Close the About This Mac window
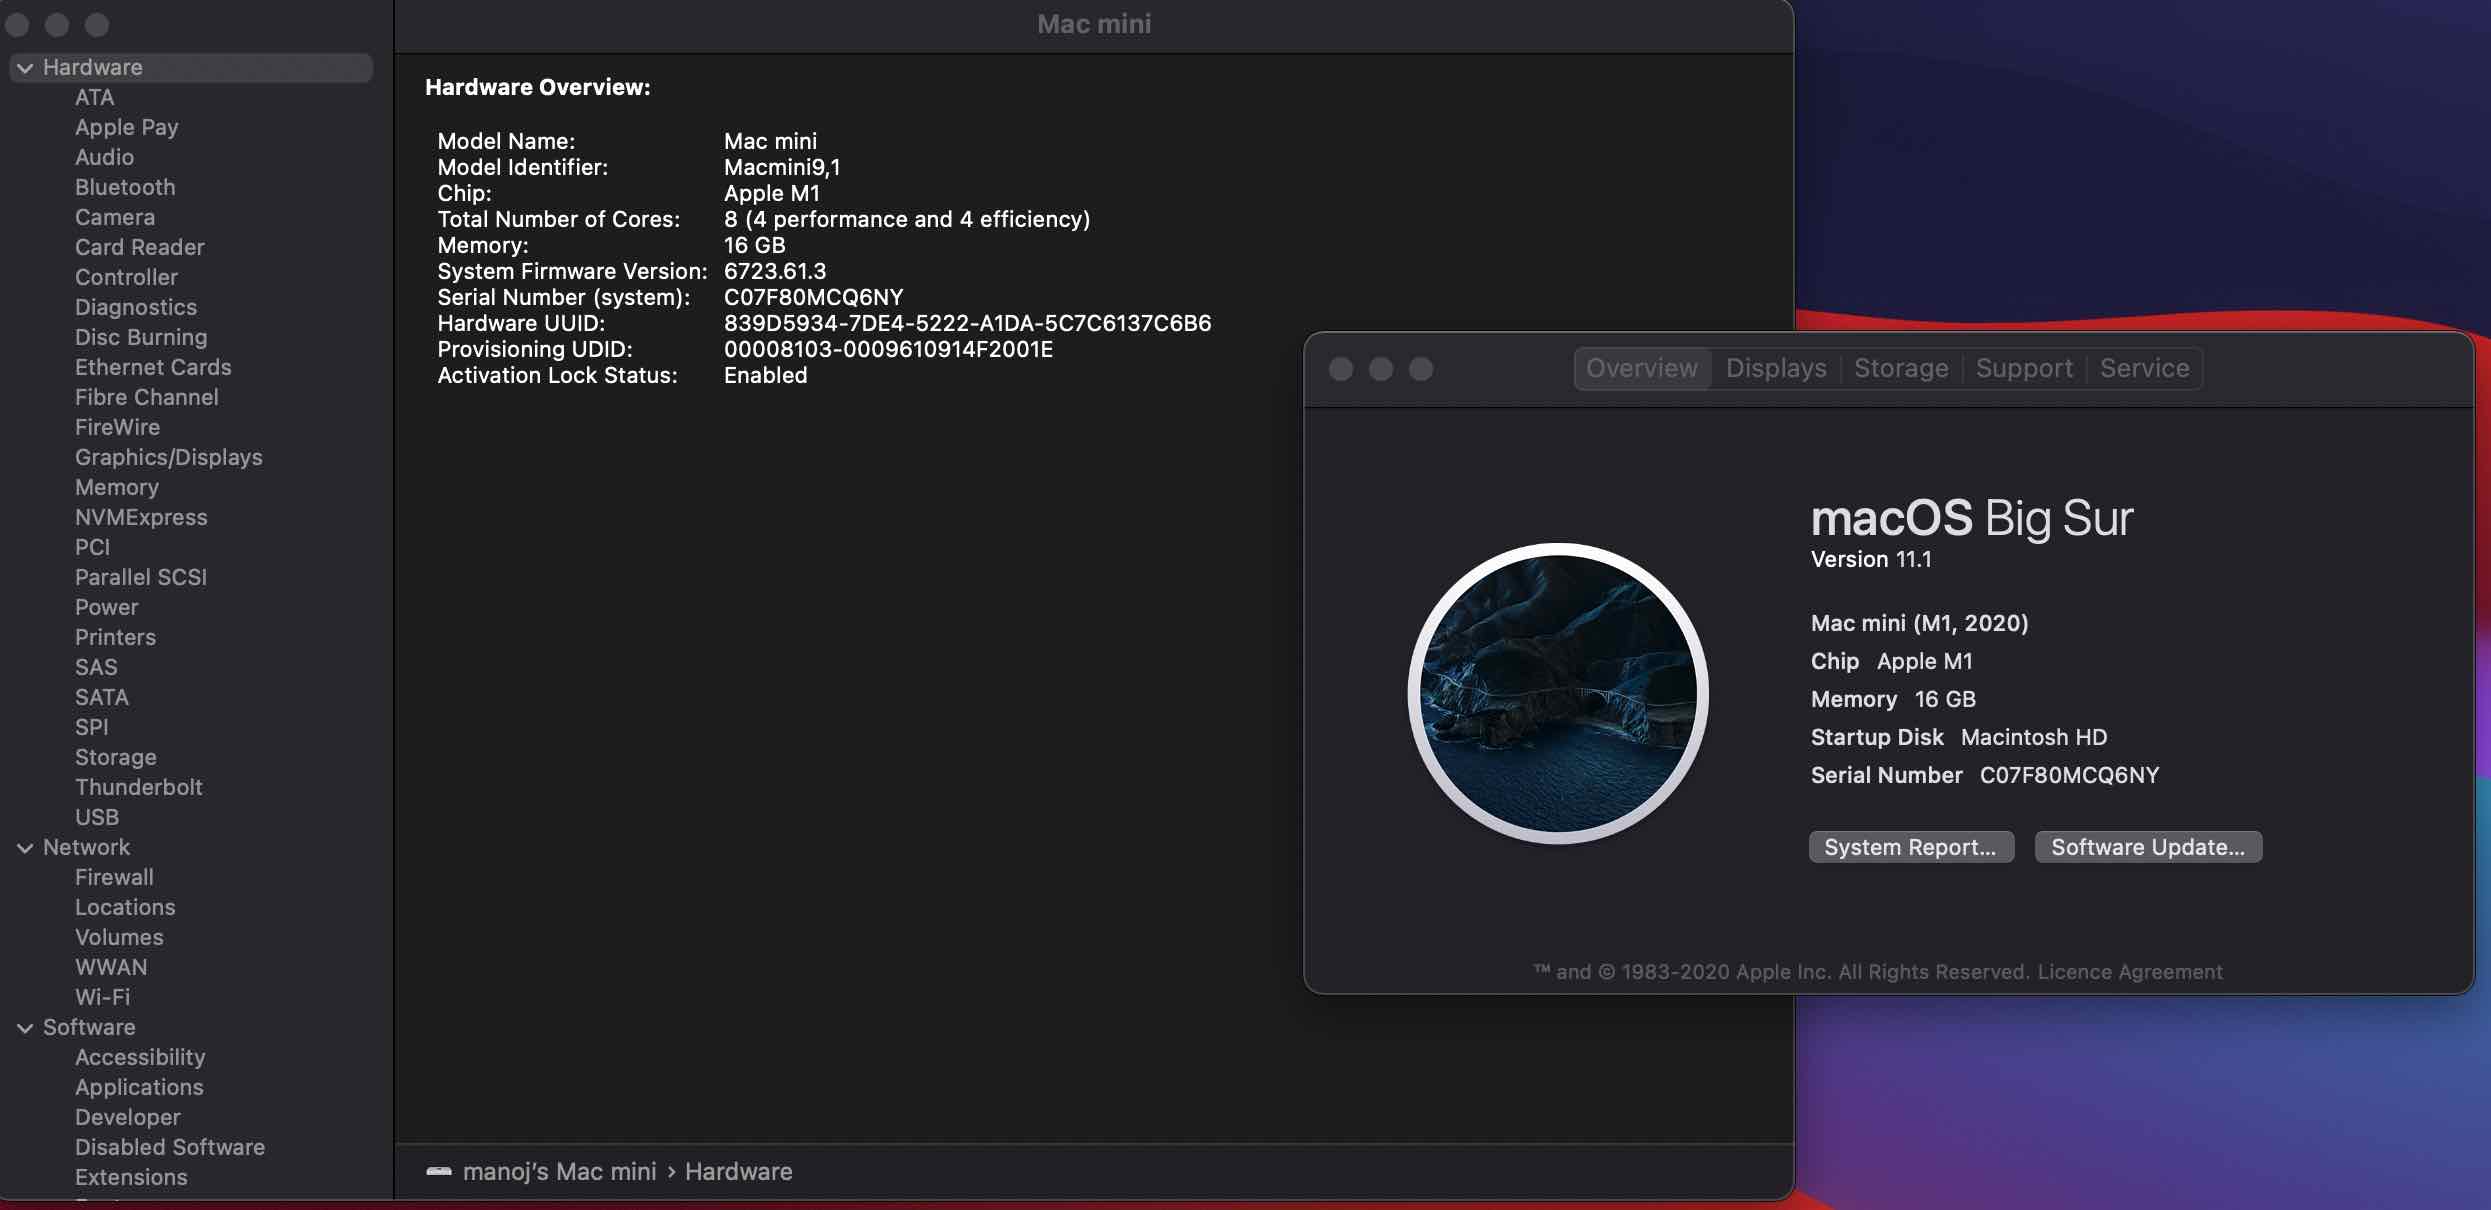Screen dimensions: 2491x1210 coord(1341,369)
